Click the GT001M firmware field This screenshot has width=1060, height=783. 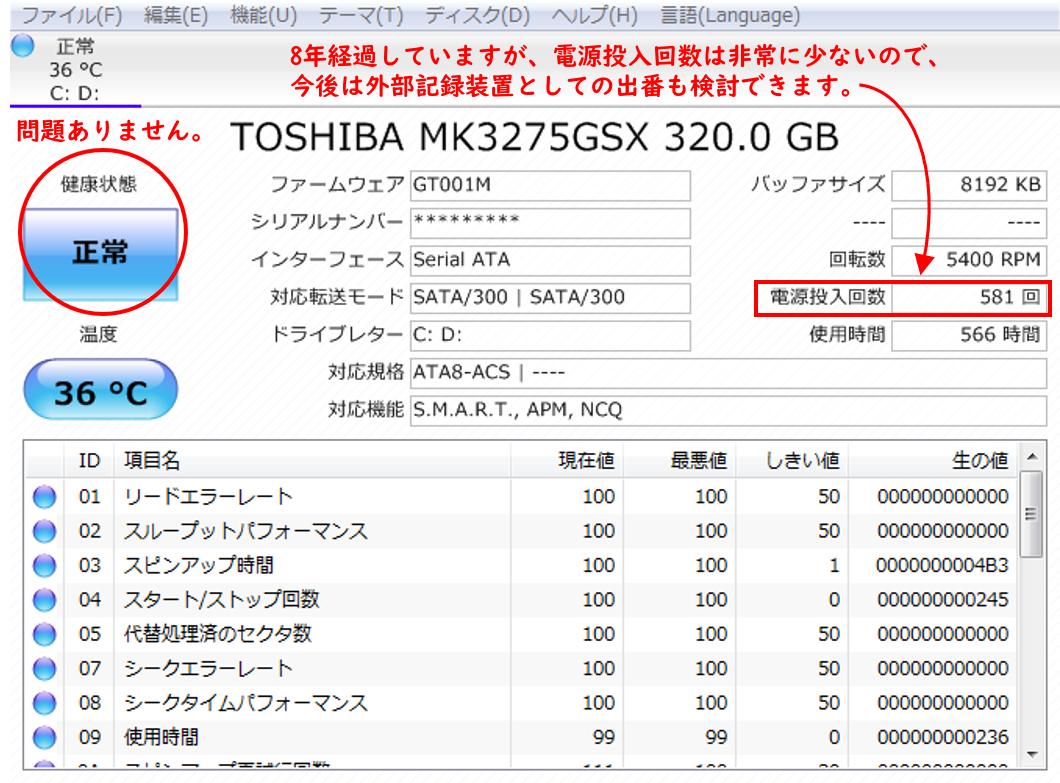click(550, 185)
